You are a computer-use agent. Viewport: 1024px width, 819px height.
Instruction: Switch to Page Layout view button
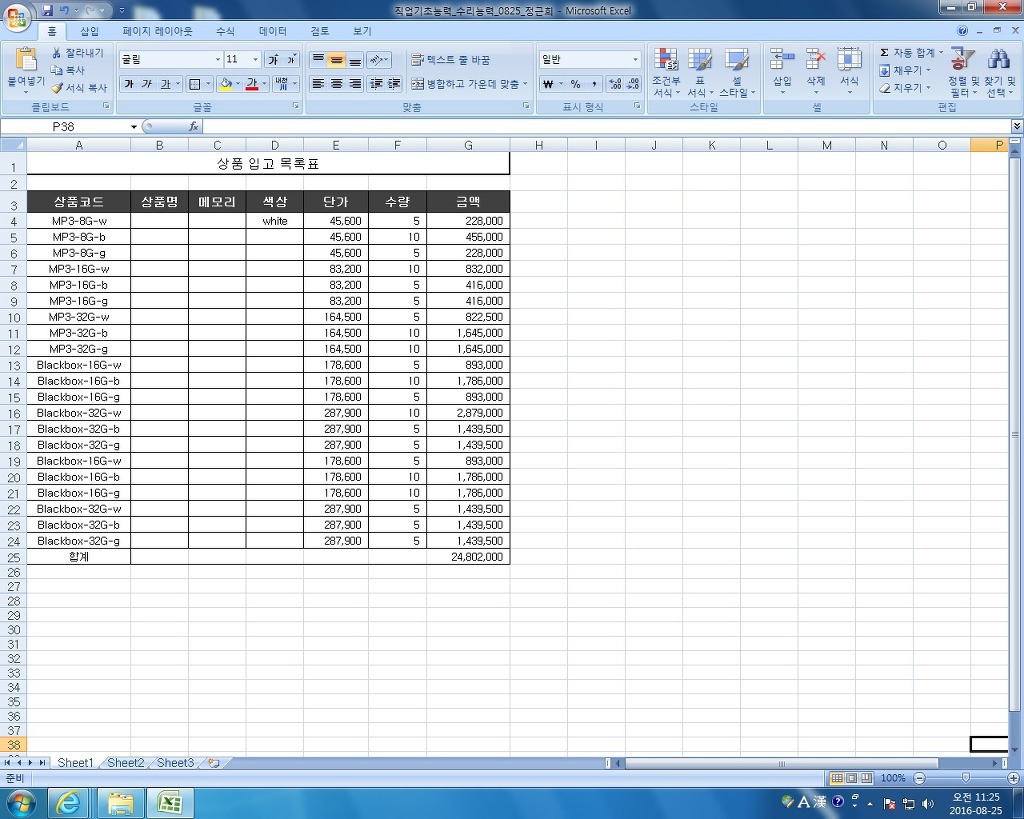[852, 778]
